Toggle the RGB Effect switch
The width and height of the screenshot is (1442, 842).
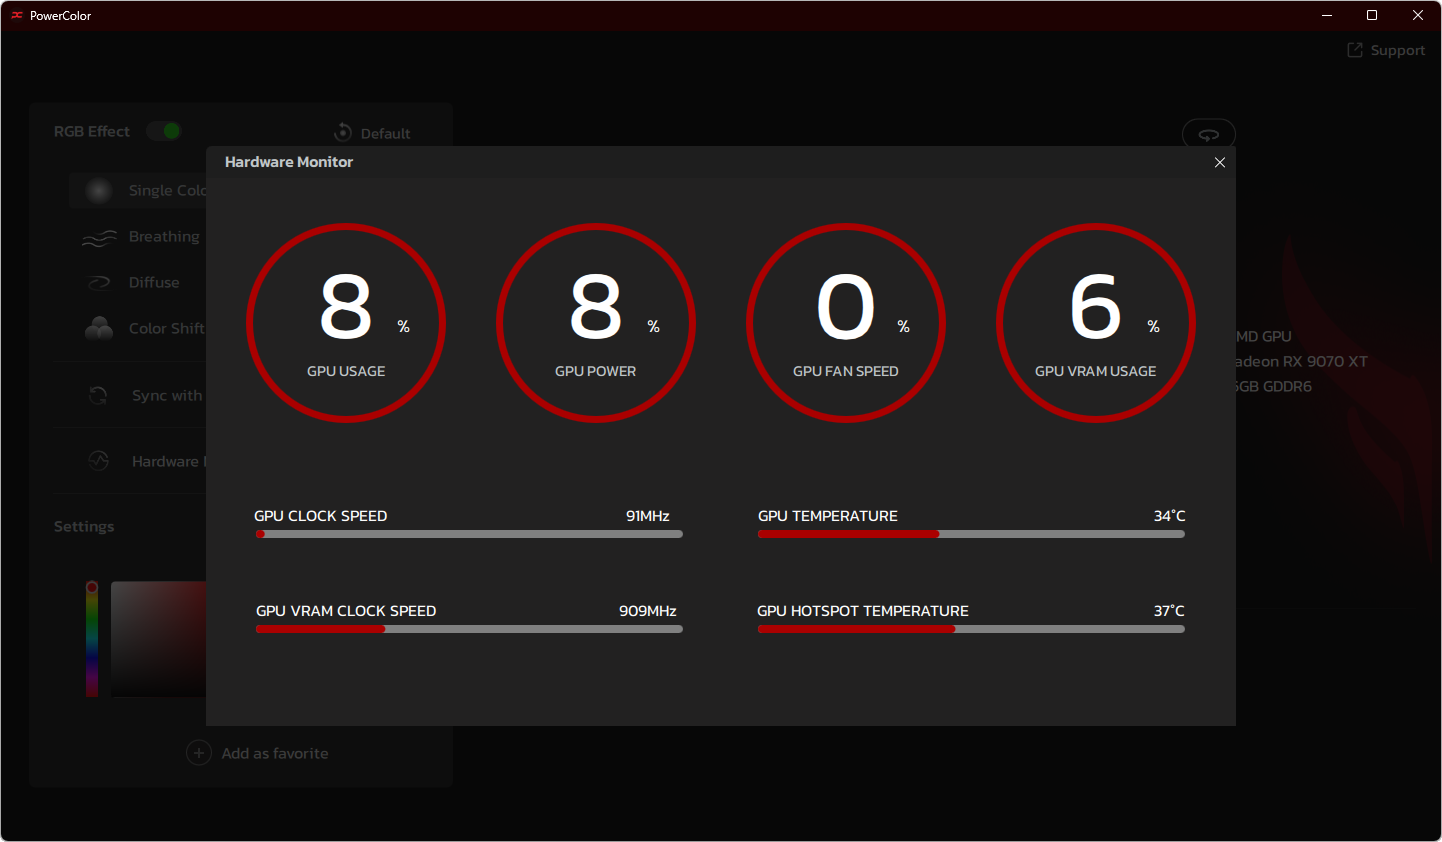(164, 131)
